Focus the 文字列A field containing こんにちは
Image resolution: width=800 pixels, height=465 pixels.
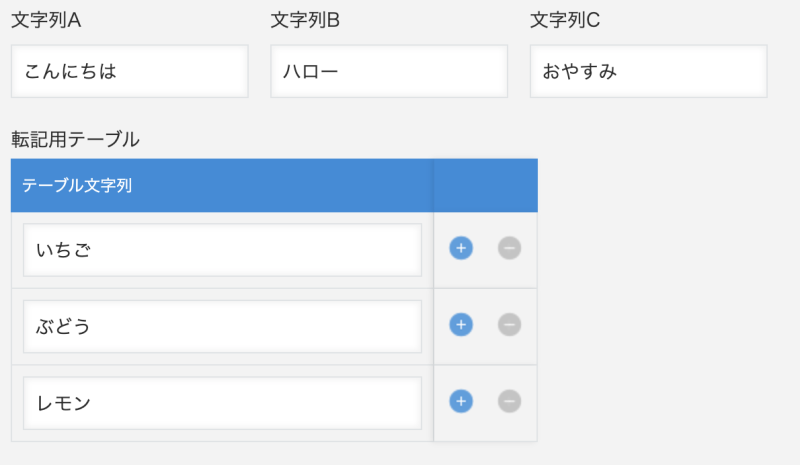coord(130,71)
